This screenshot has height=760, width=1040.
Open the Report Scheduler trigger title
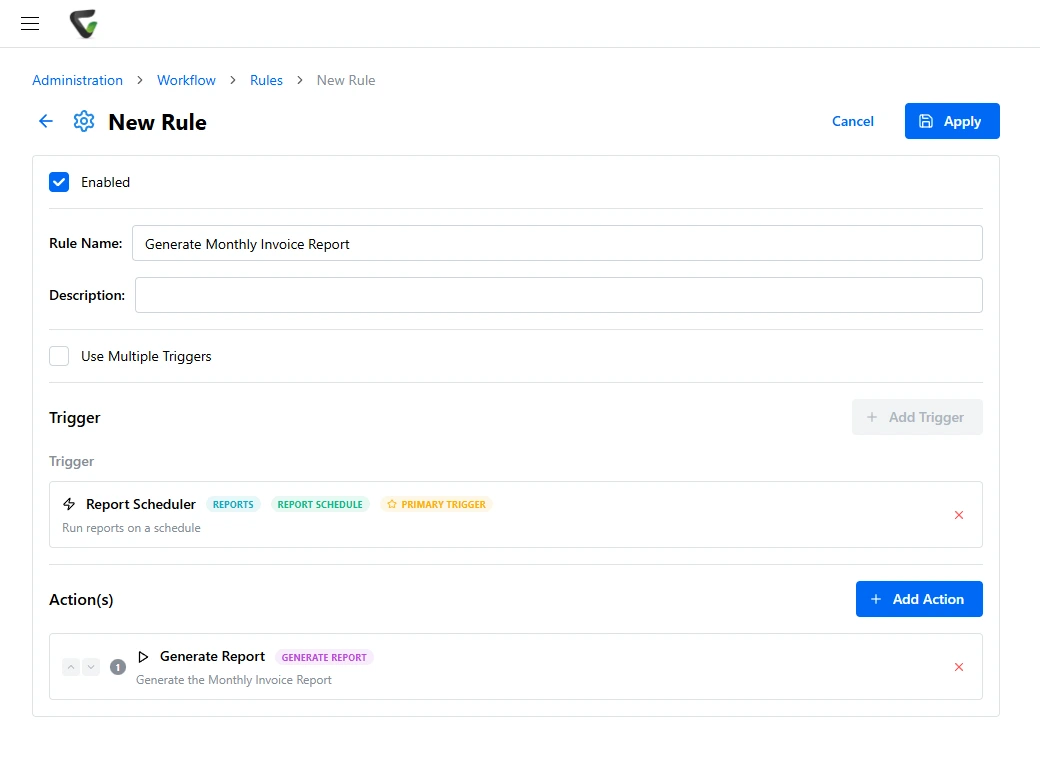[141, 505]
